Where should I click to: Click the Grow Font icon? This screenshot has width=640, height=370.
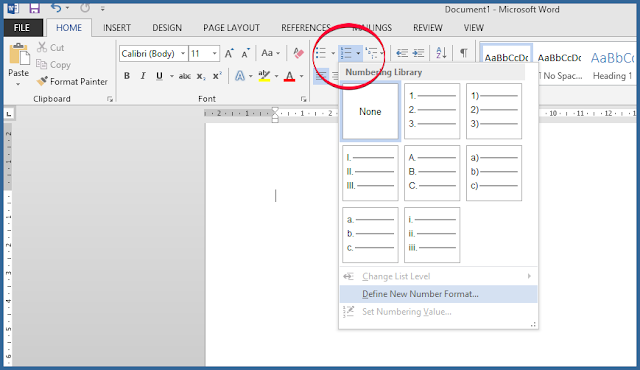[229, 53]
